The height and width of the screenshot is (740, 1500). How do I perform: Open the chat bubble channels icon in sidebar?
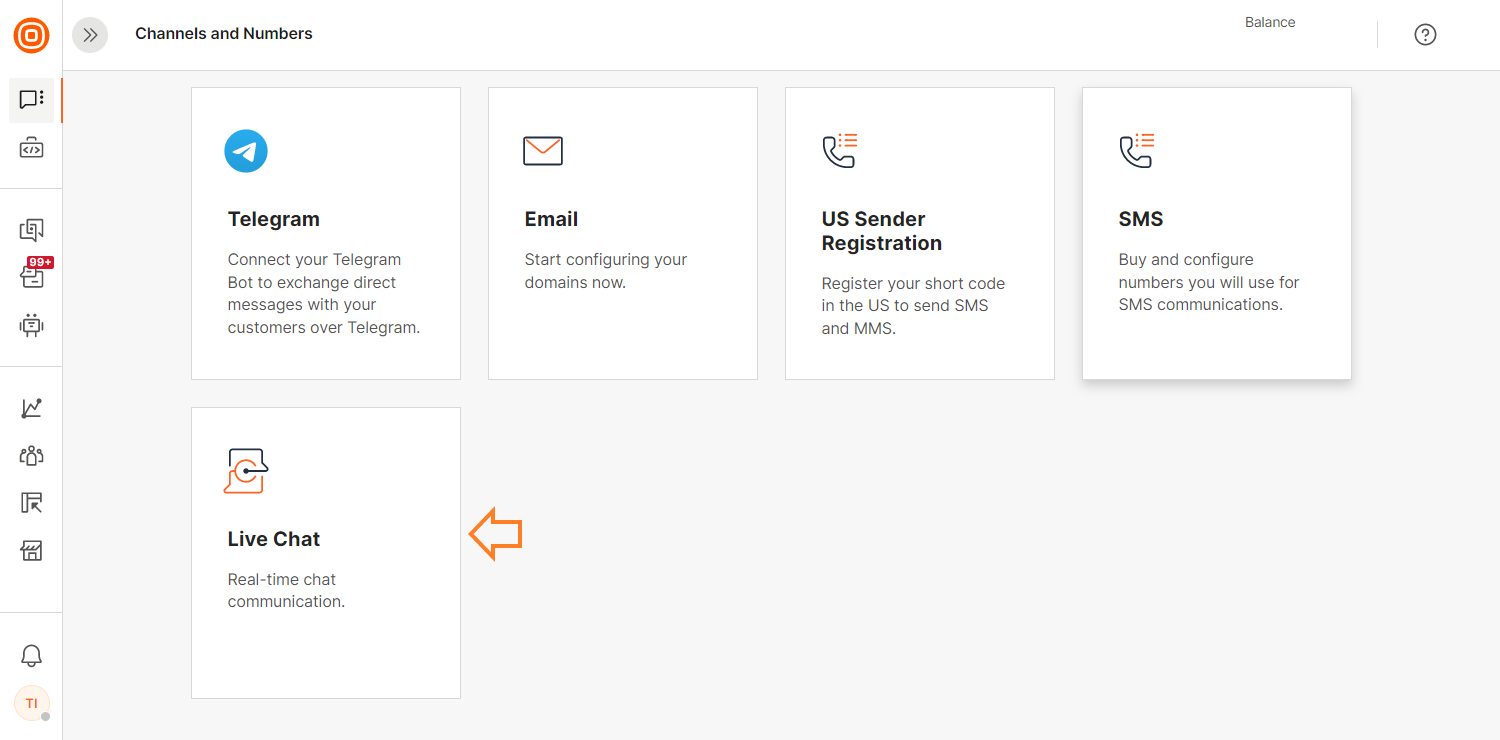(x=31, y=99)
